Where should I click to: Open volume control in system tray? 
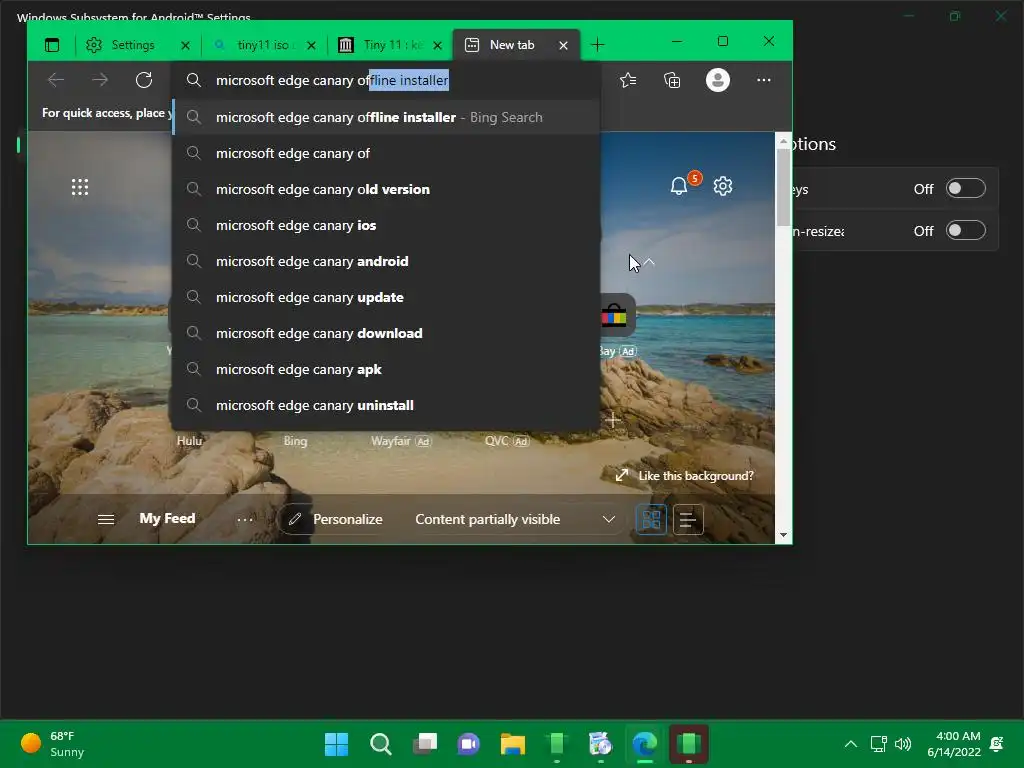[x=903, y=744]
